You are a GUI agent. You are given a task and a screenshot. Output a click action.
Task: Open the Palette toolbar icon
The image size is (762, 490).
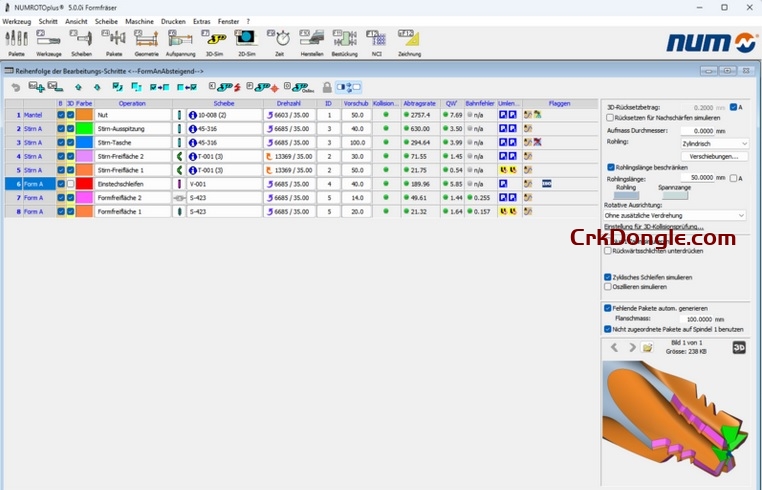pyautogui.click(x=16, y=43)
